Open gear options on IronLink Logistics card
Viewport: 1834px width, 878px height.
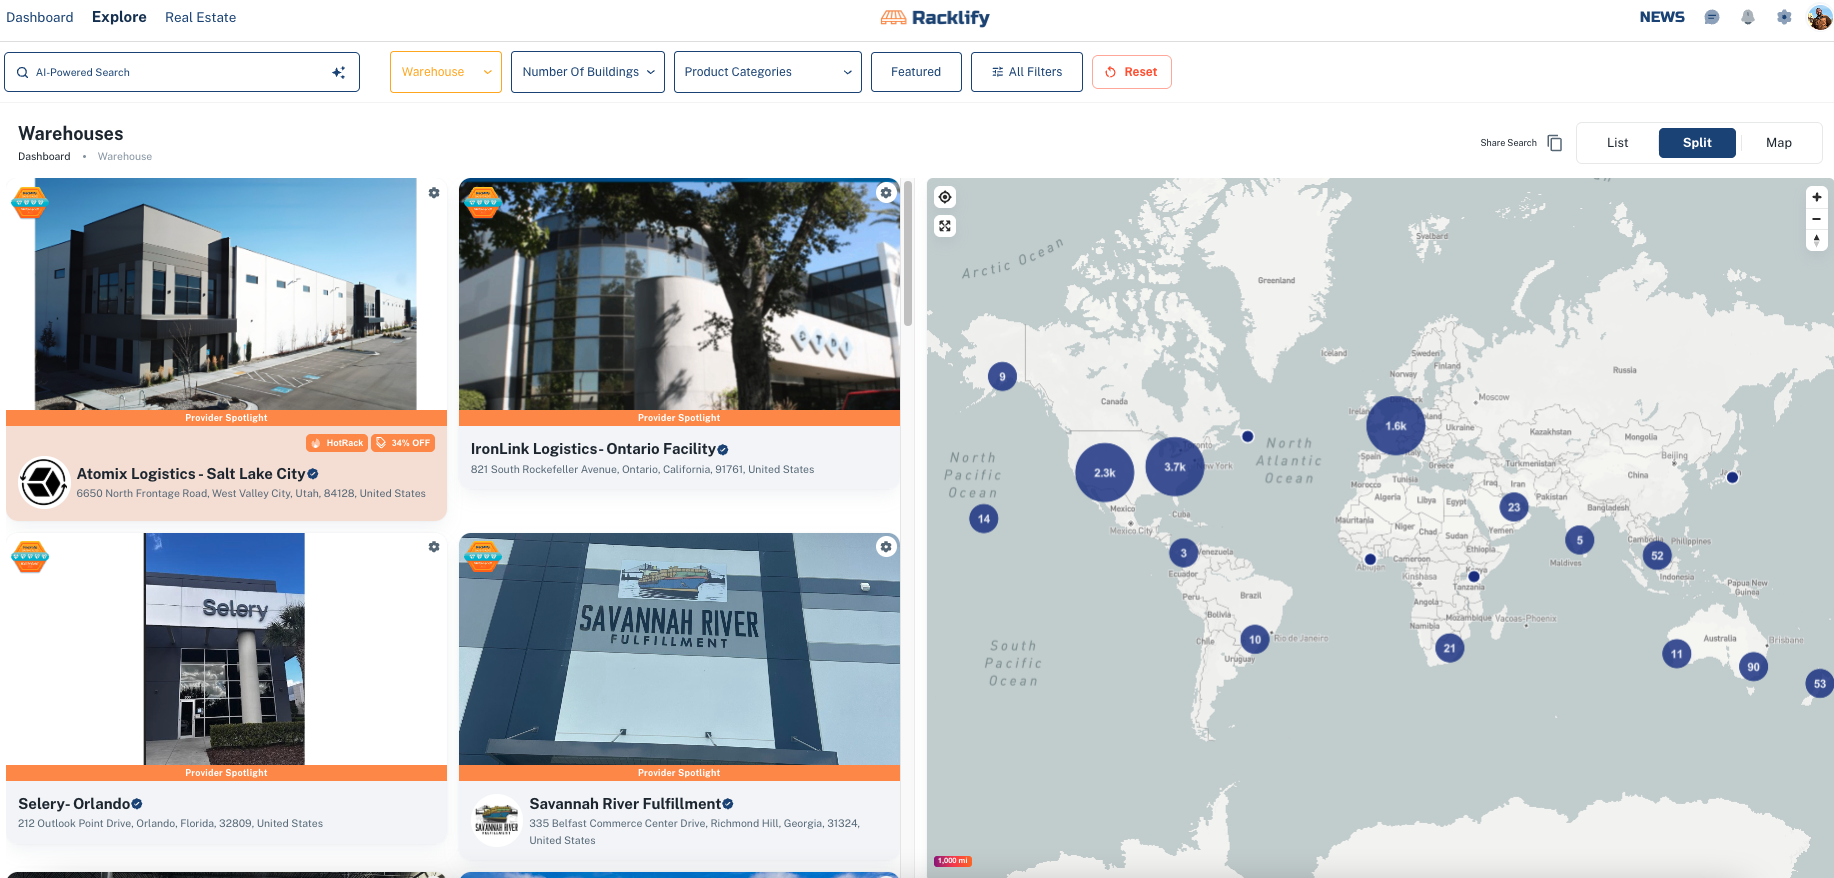point(886,193)
